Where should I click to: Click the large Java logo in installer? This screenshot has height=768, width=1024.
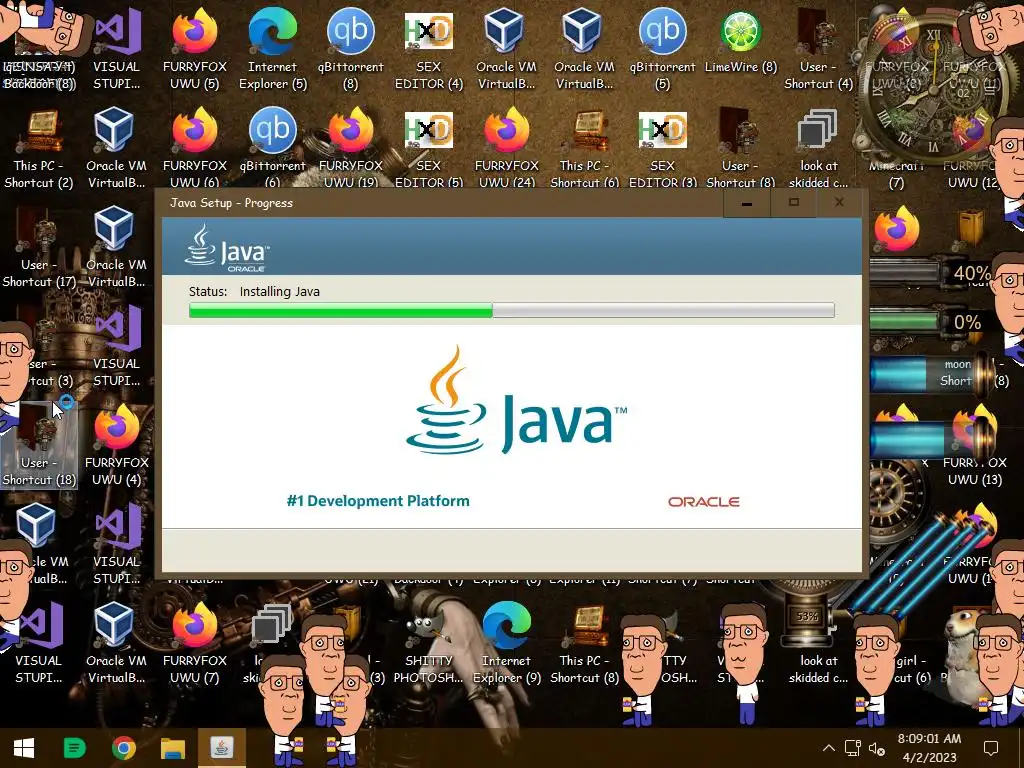coord(516,400)
